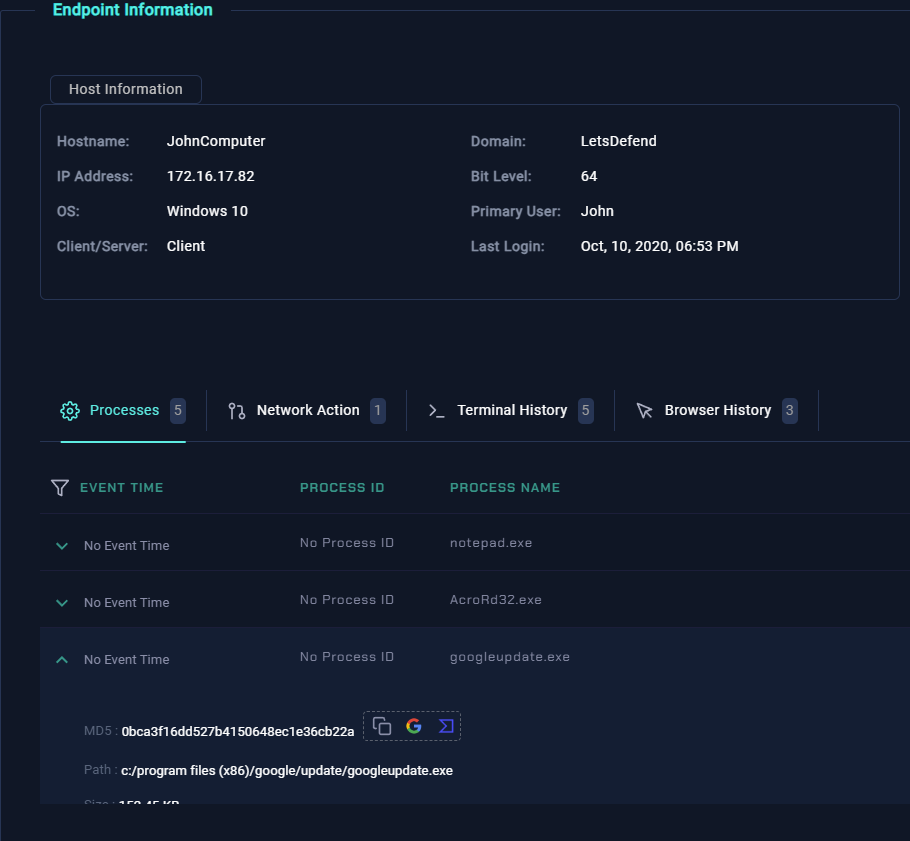Expand the notepad.exe process row
This screenshot has height=841, width=910.
62,546
